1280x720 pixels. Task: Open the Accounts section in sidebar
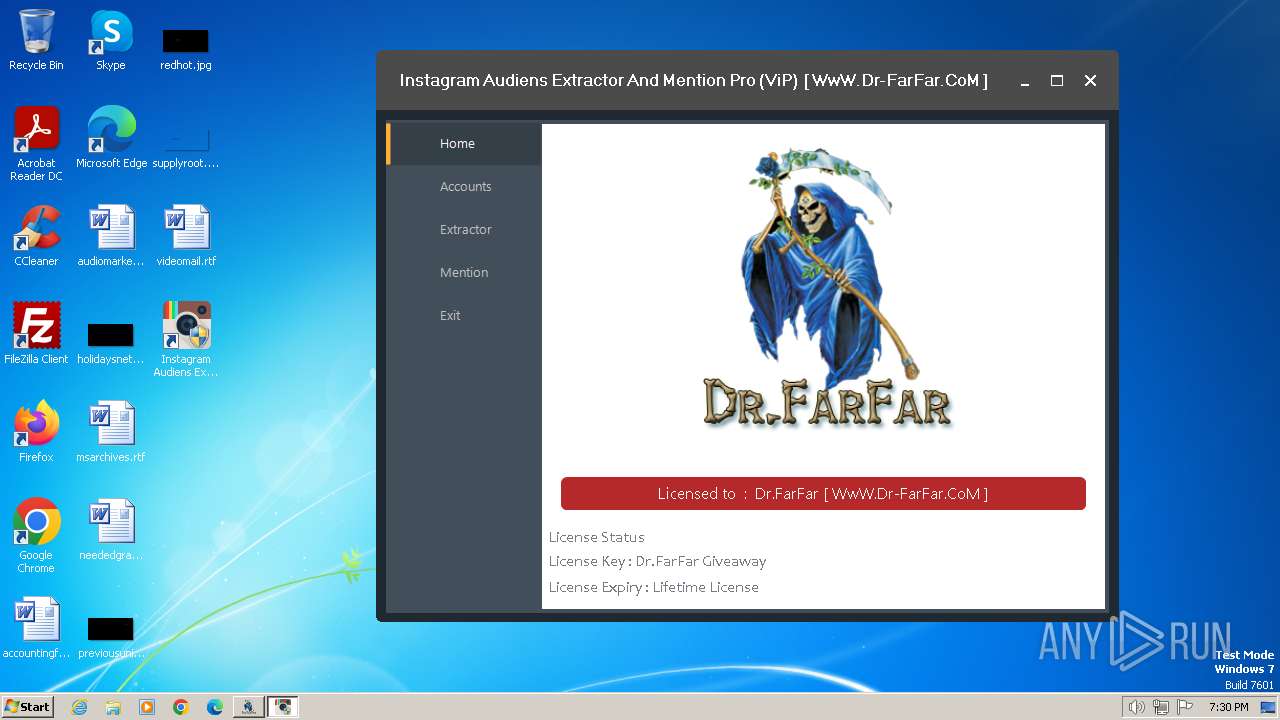[x=465, y=187]
